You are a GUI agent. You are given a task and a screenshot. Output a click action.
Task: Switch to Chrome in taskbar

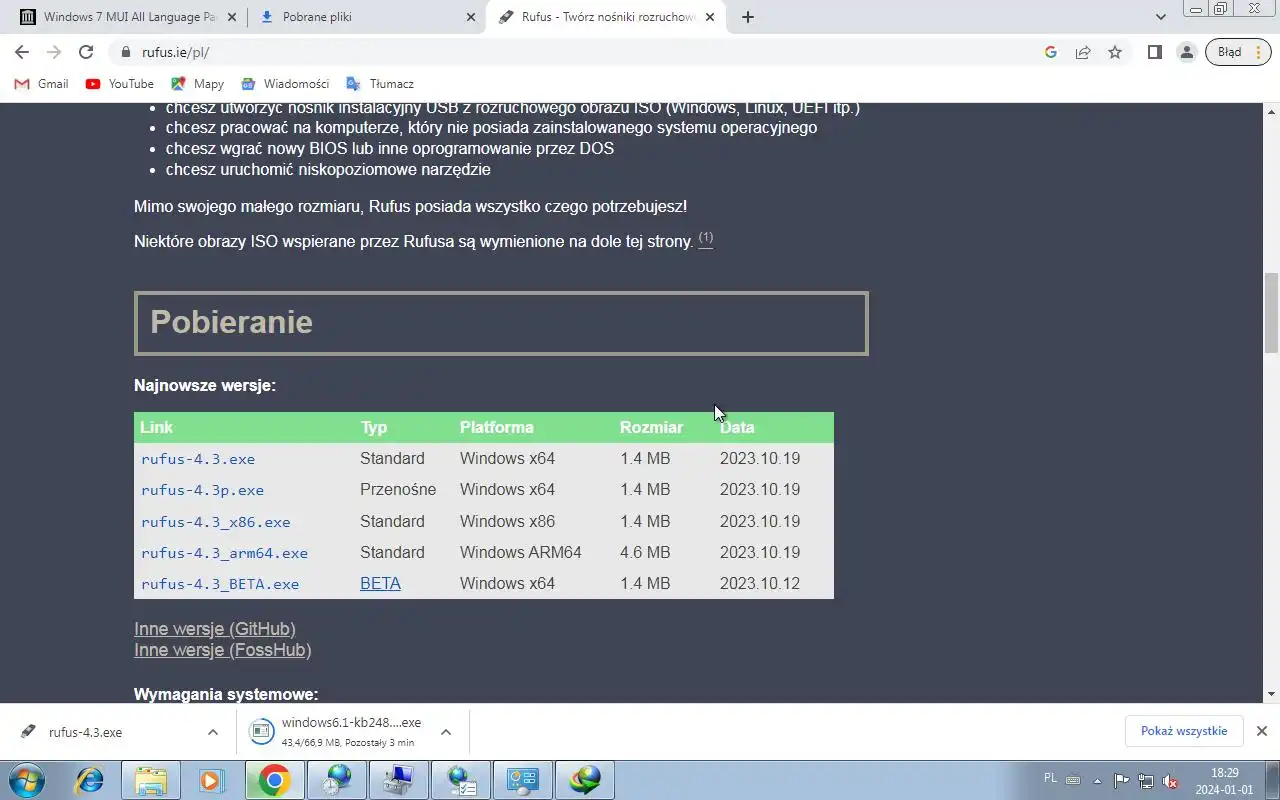(x=274, y=779)
